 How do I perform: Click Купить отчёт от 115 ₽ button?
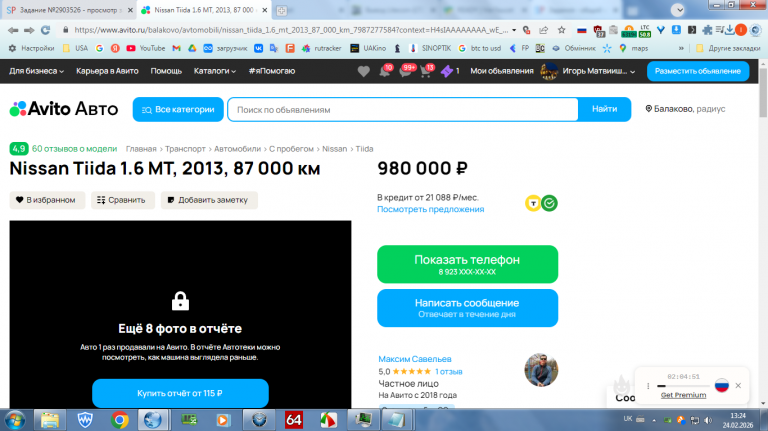click(x=180, y=393)
